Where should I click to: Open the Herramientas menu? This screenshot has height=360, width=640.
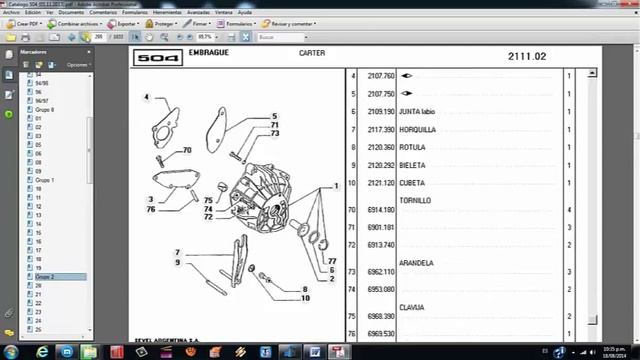[167, 13]
